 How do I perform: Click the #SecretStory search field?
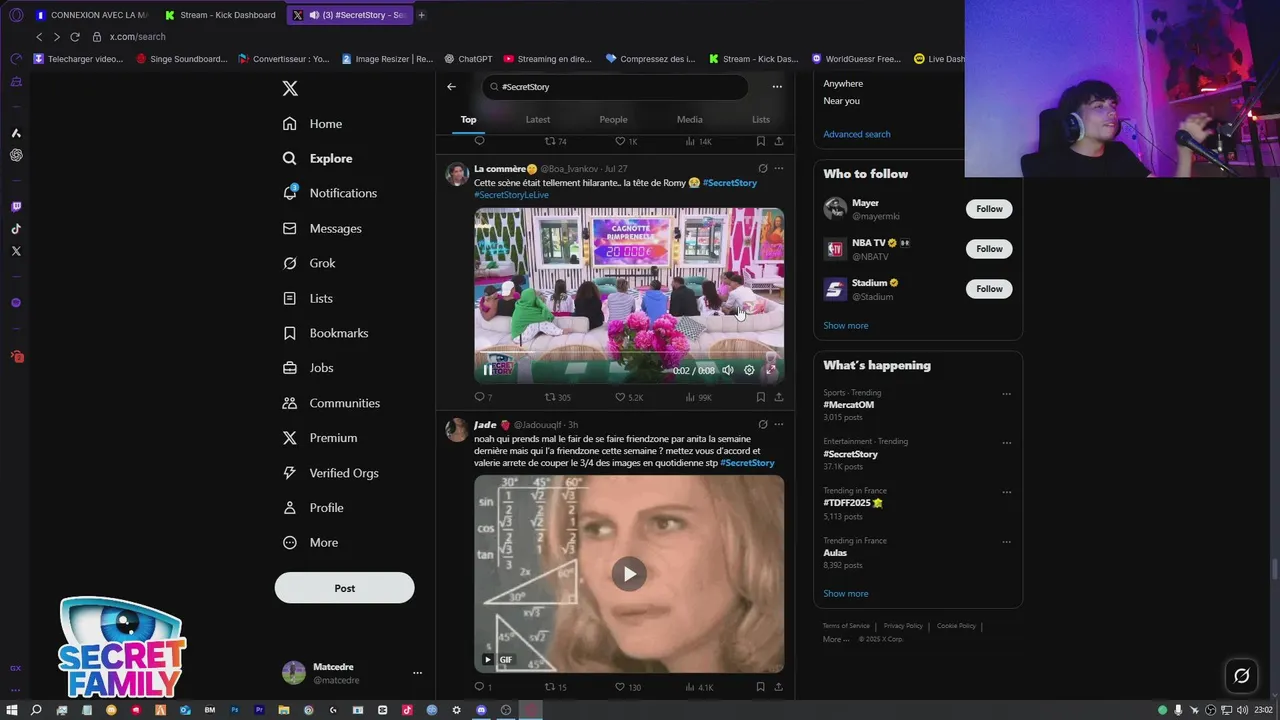point(615,87)
